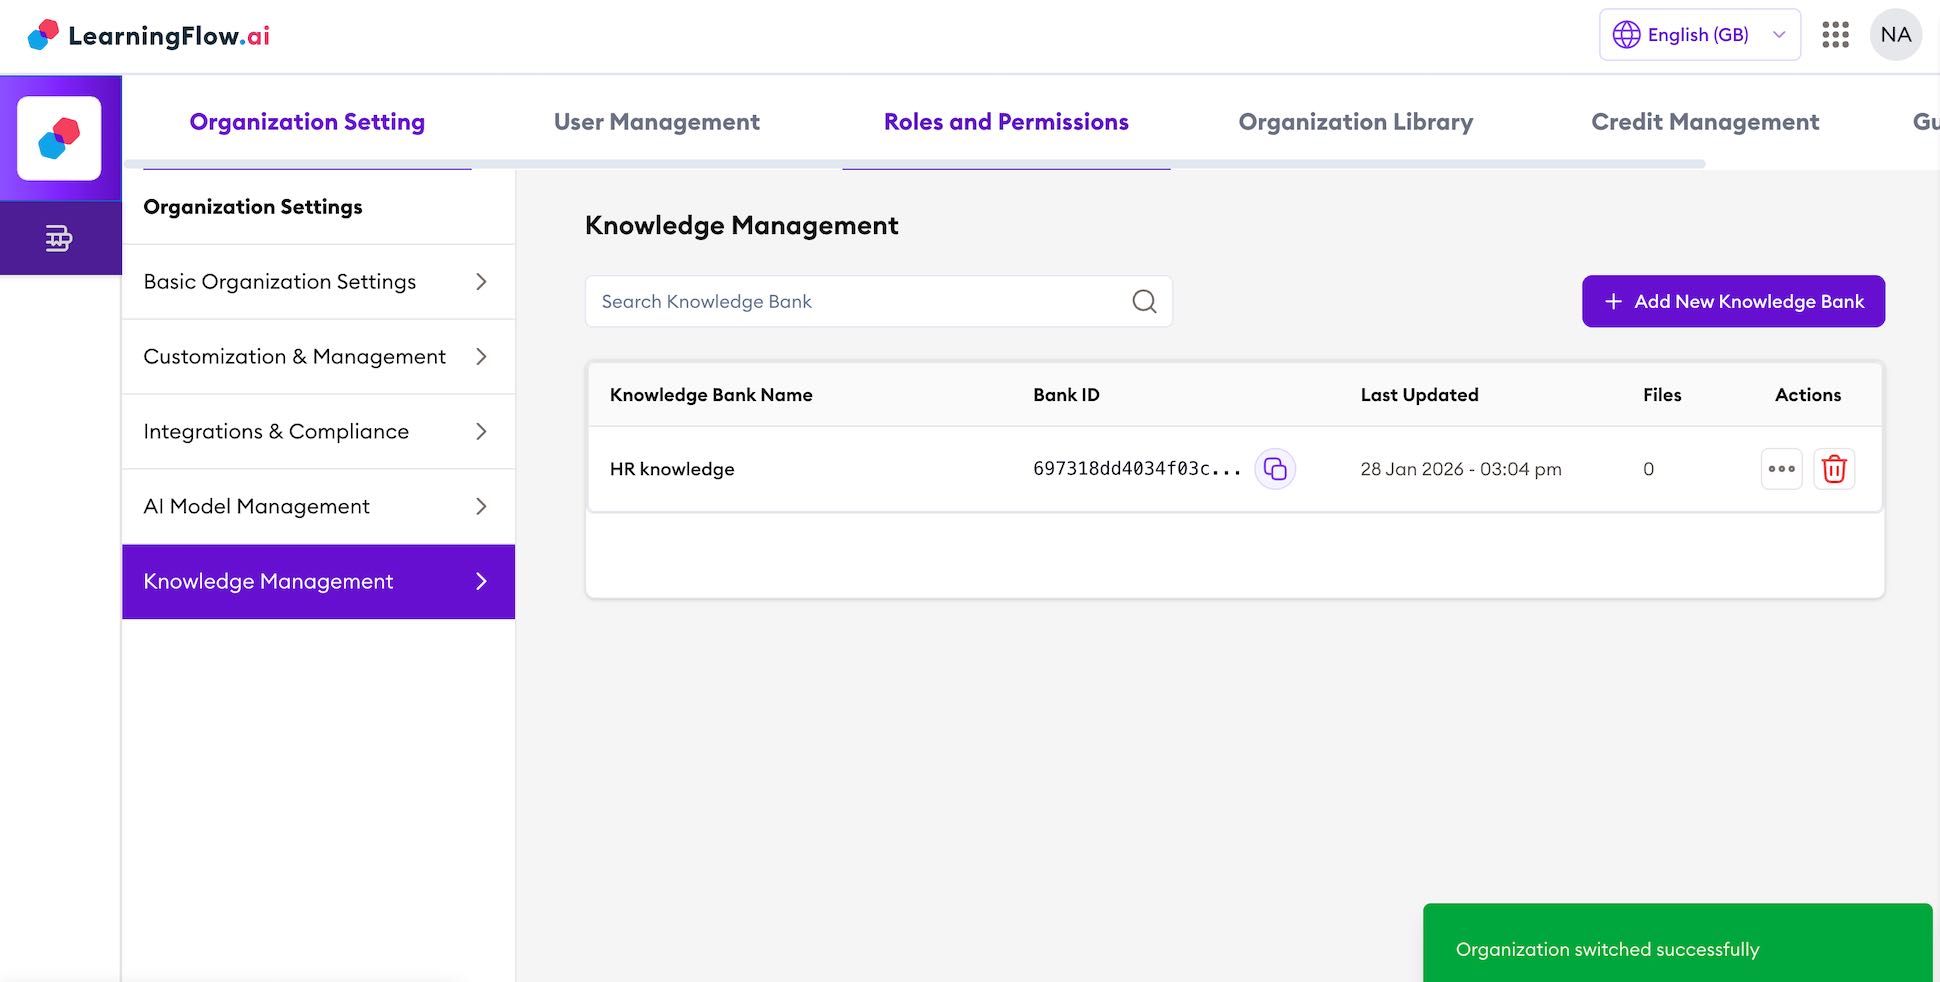This screenshot has width=1940, height=982.
Task: Open the app grid icon near the profile avatar
Action: point(1834,35)
